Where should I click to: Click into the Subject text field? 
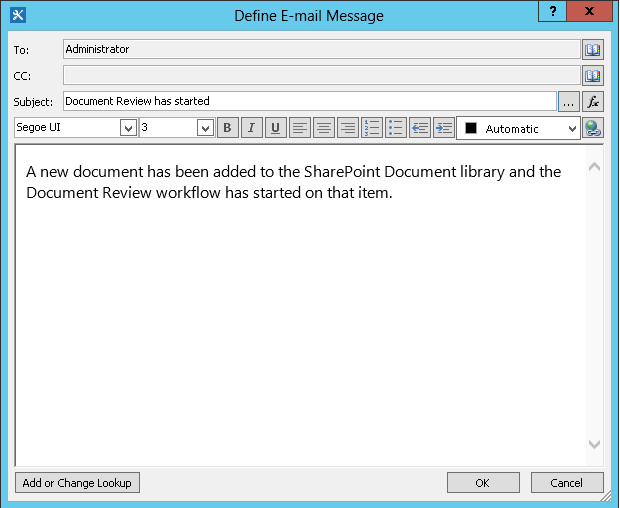308,101
